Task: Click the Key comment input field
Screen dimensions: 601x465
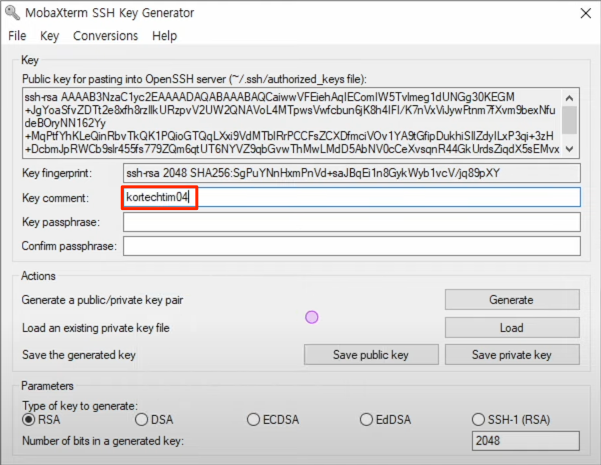Action: tap(351, 197)
